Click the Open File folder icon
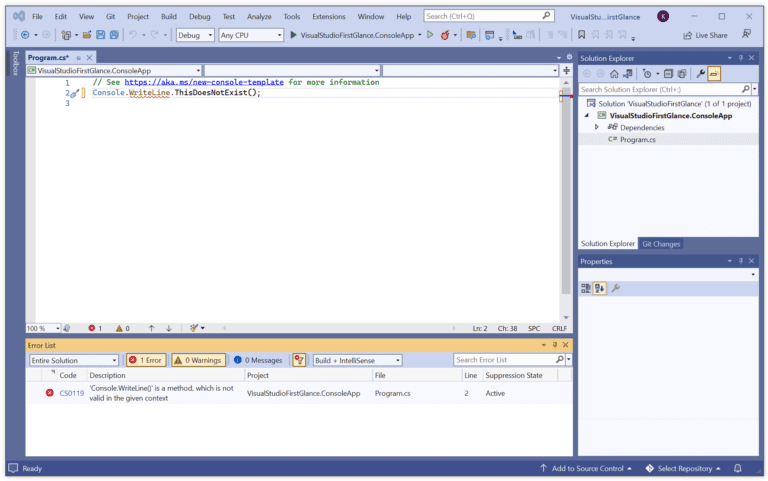This screenshot has width=768, height=481. click(87, 35)
